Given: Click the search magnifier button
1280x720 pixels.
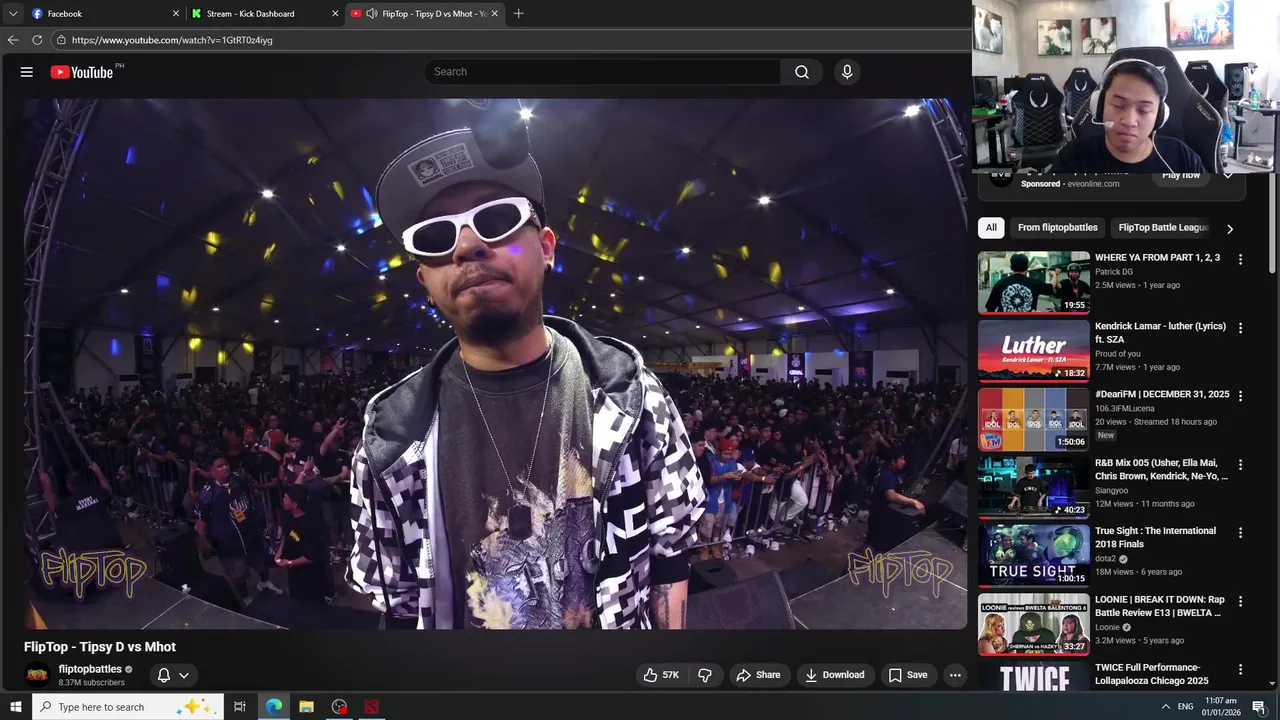Looking at the screenshot, I should 802,72.
